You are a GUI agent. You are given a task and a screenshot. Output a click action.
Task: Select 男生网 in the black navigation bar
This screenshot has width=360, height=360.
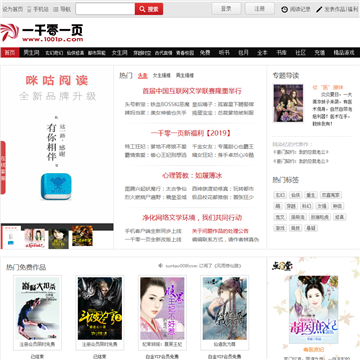[x=31, y=53]
